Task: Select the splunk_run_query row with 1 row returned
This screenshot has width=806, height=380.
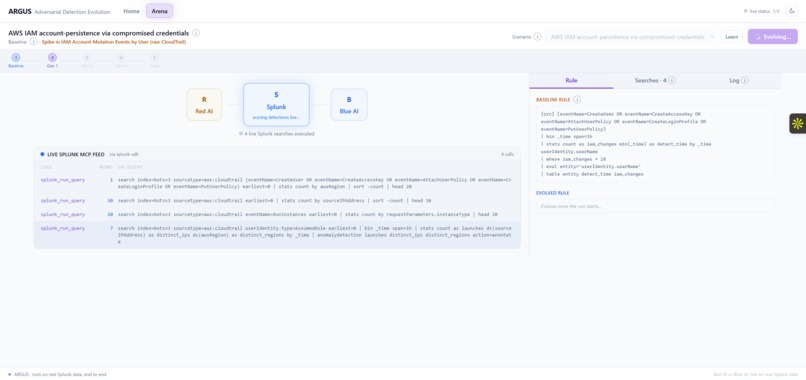Action: (277, 183)
